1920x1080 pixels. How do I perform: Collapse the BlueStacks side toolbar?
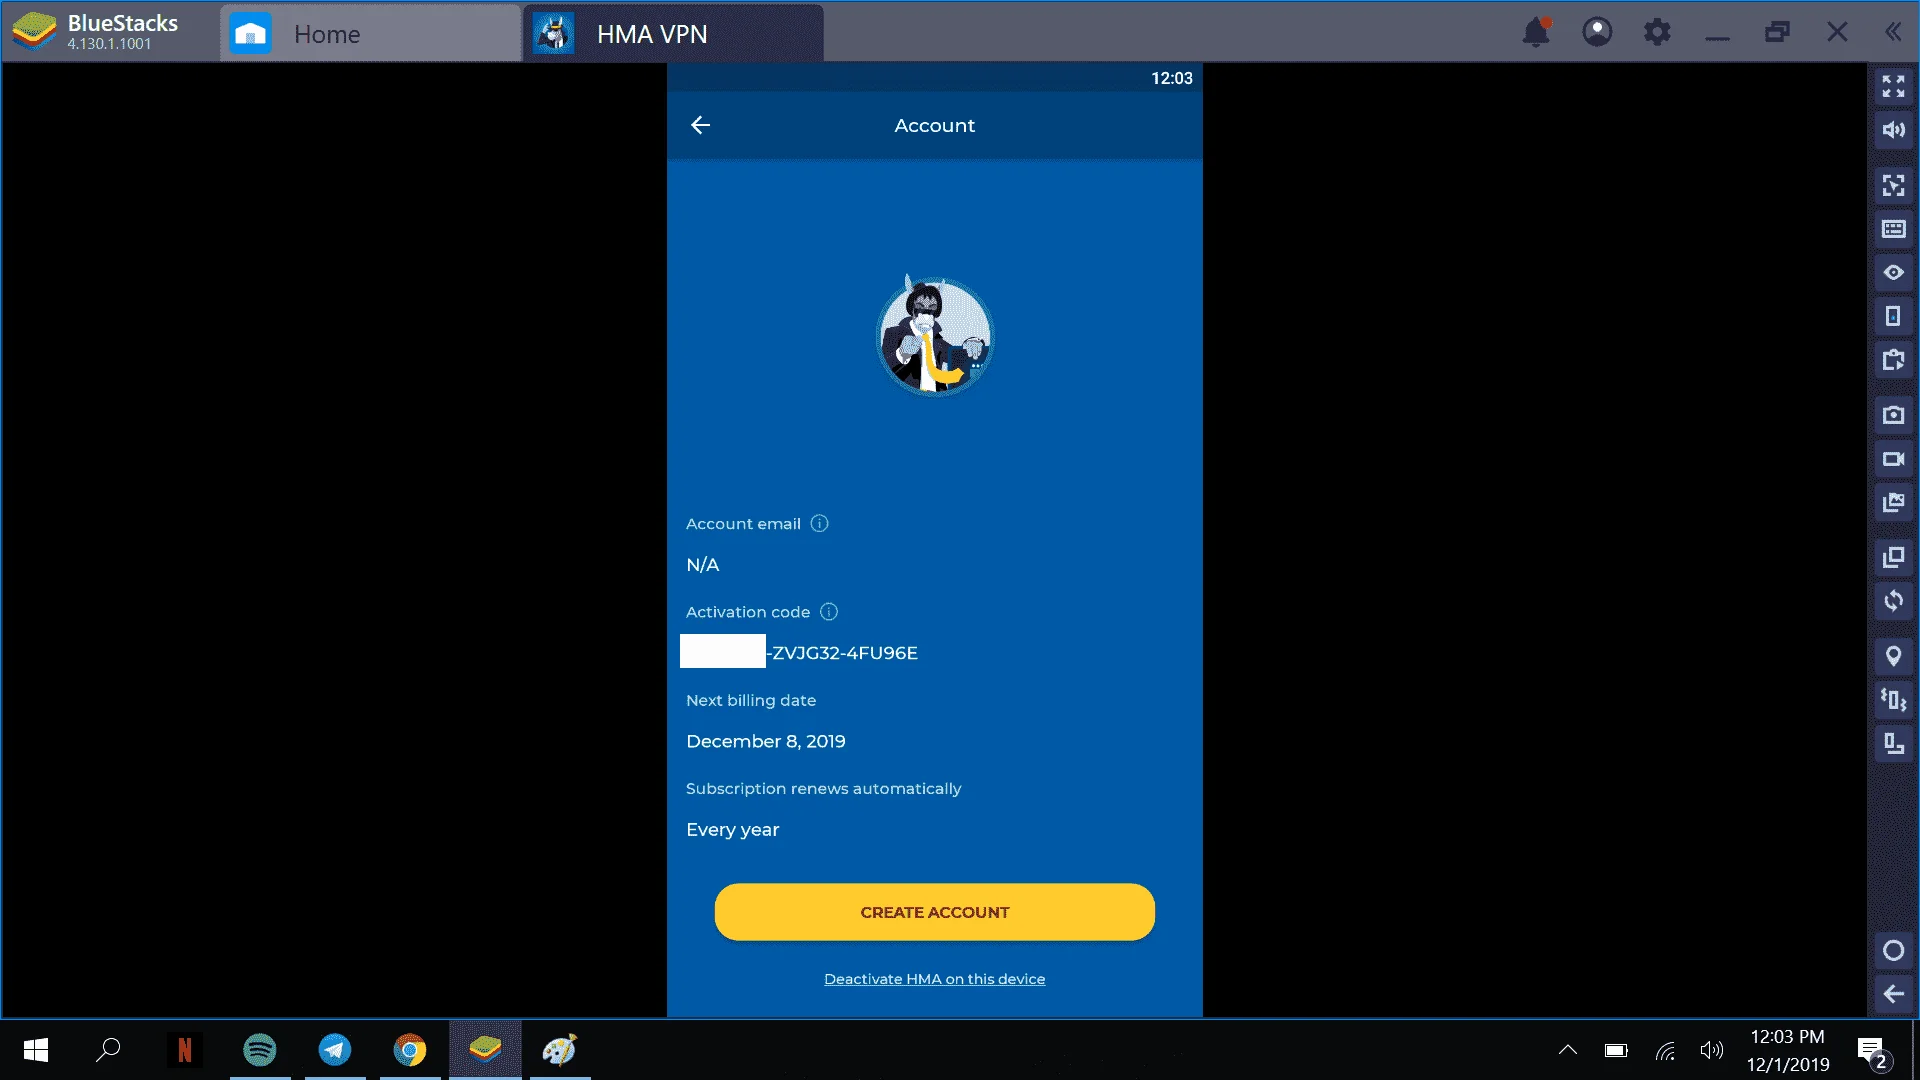pyautogui.click(x=1893, y=32)
